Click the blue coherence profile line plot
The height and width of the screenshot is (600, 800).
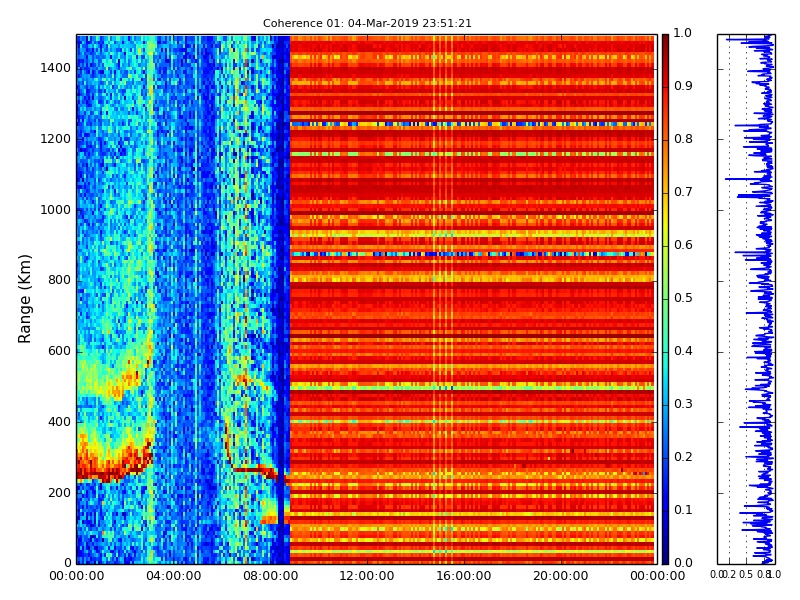(x=746, y=299)
